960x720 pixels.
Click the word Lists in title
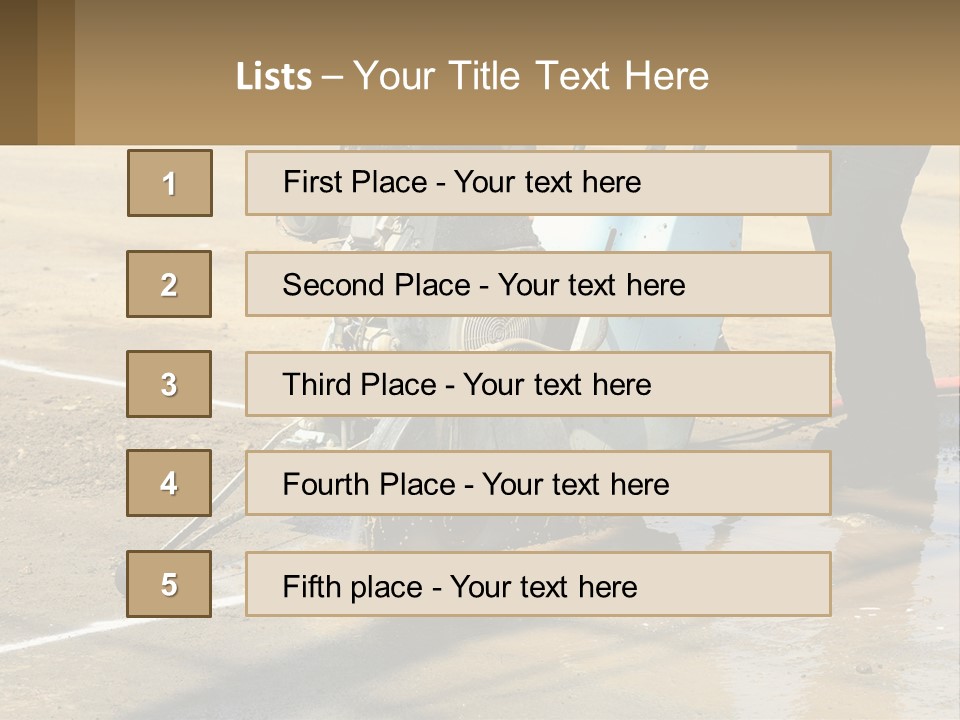(x=274, y=77)
